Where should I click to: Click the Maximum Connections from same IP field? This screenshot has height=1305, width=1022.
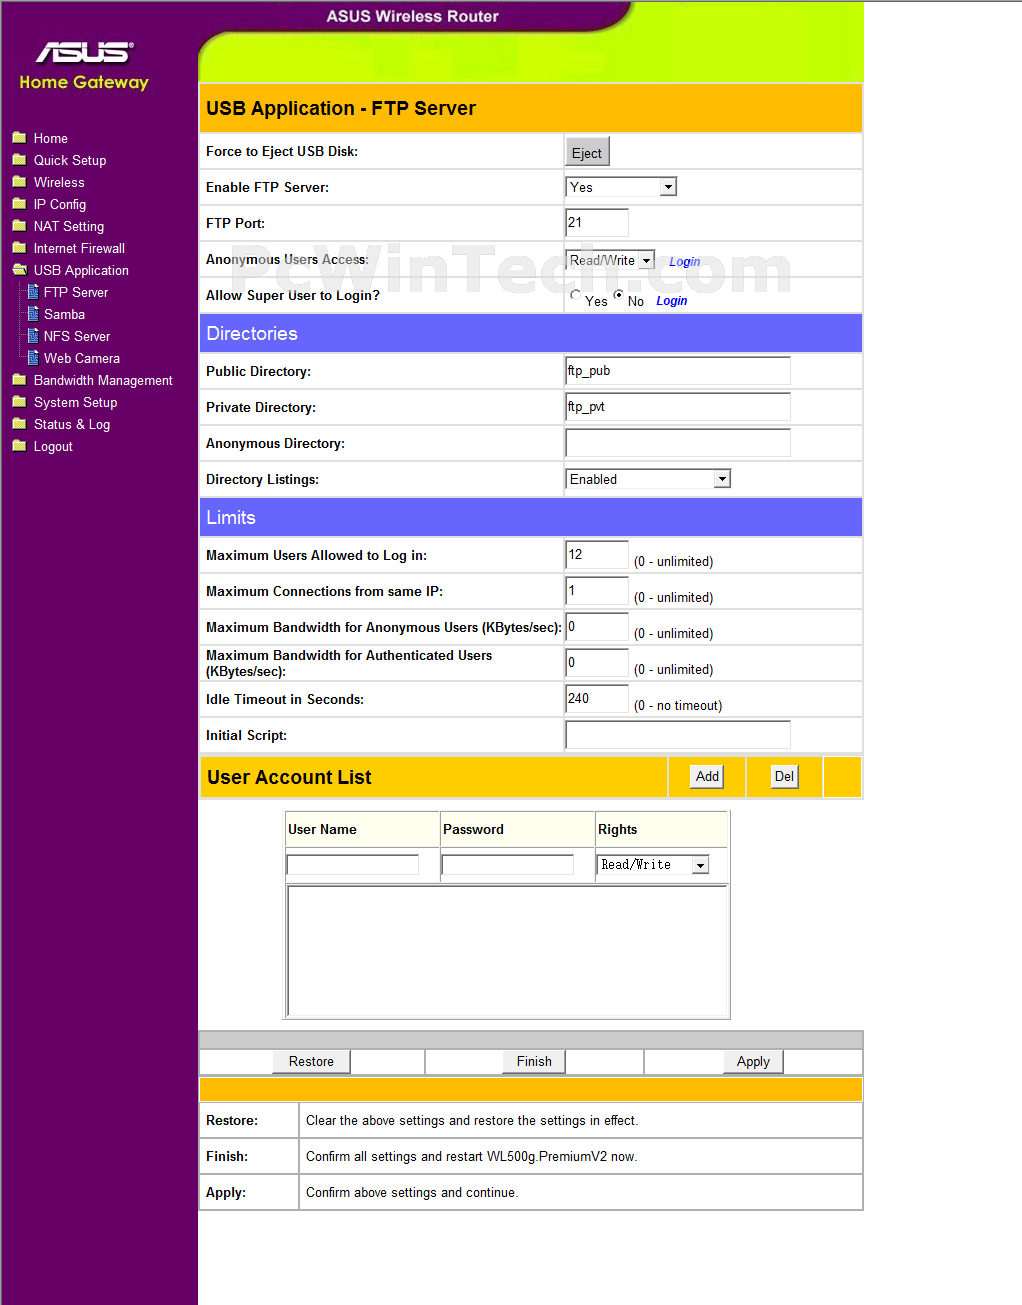point(597,591)
